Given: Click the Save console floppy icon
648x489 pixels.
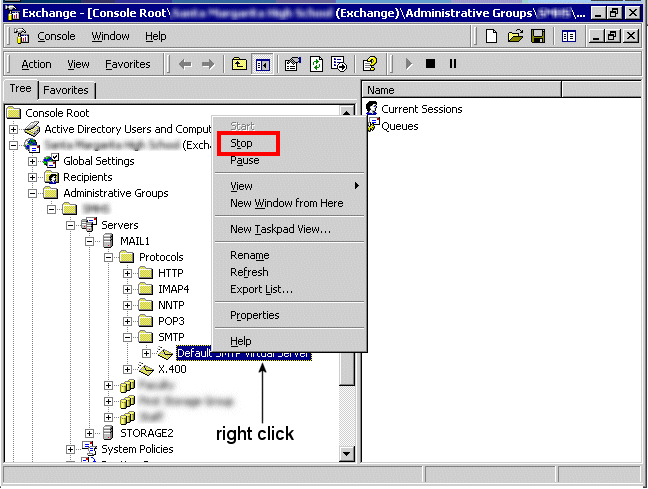Looking at the screenshot, I should pos(538,36).
